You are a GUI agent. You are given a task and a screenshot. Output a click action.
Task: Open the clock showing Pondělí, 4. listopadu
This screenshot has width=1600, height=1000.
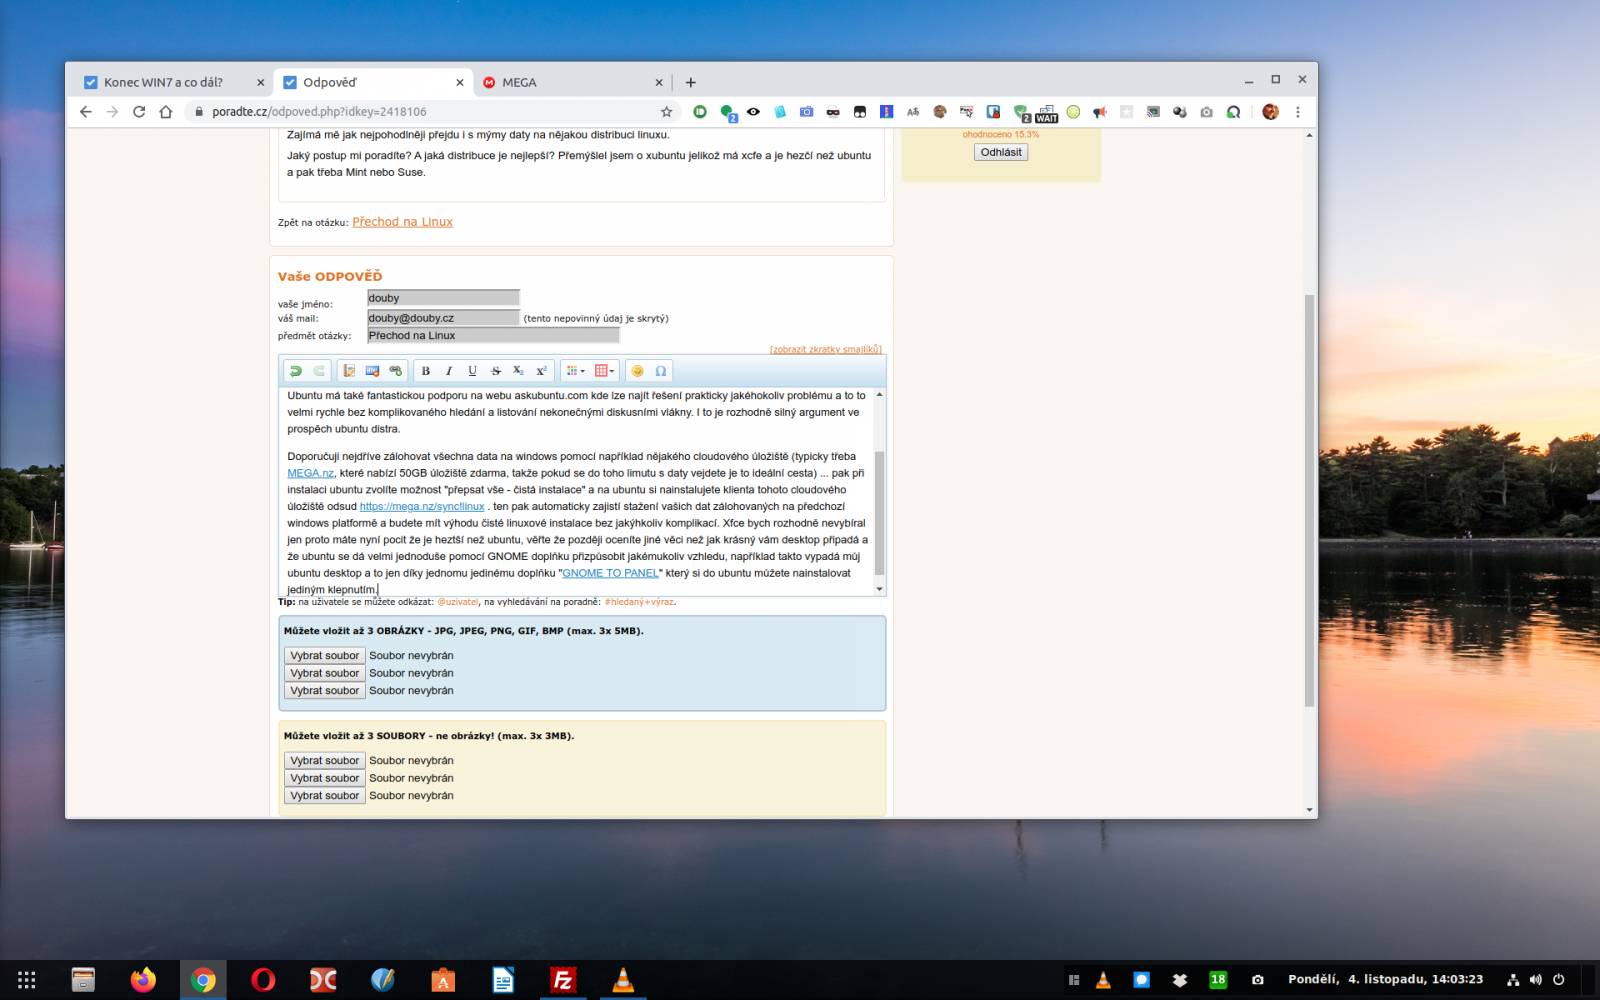coord(1385,979)
